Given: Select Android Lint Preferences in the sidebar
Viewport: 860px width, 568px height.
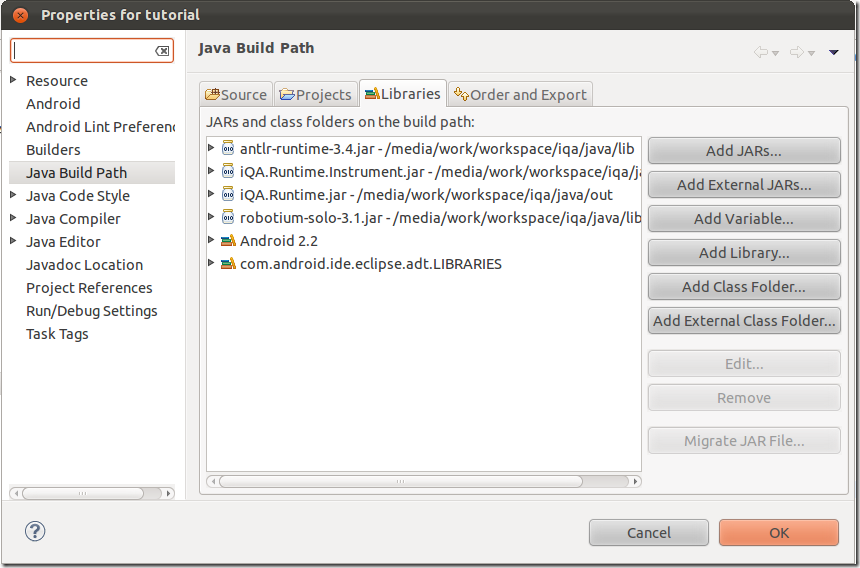Looking at the screenshot, I should pyautogui.click(x=100, y=127).
